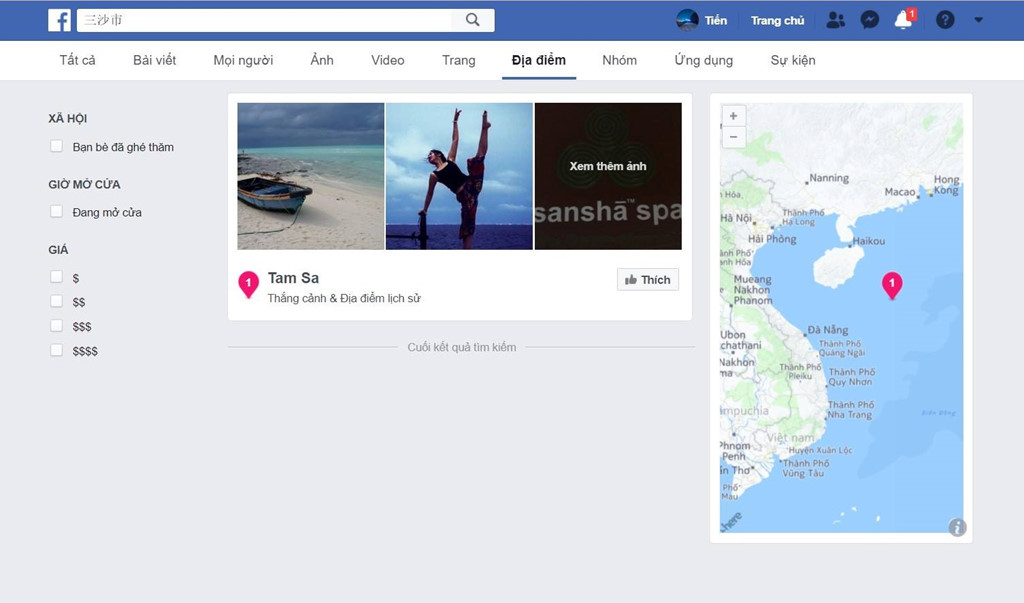
Task: Check the $$ price filter
Action: tap(56, 301)
